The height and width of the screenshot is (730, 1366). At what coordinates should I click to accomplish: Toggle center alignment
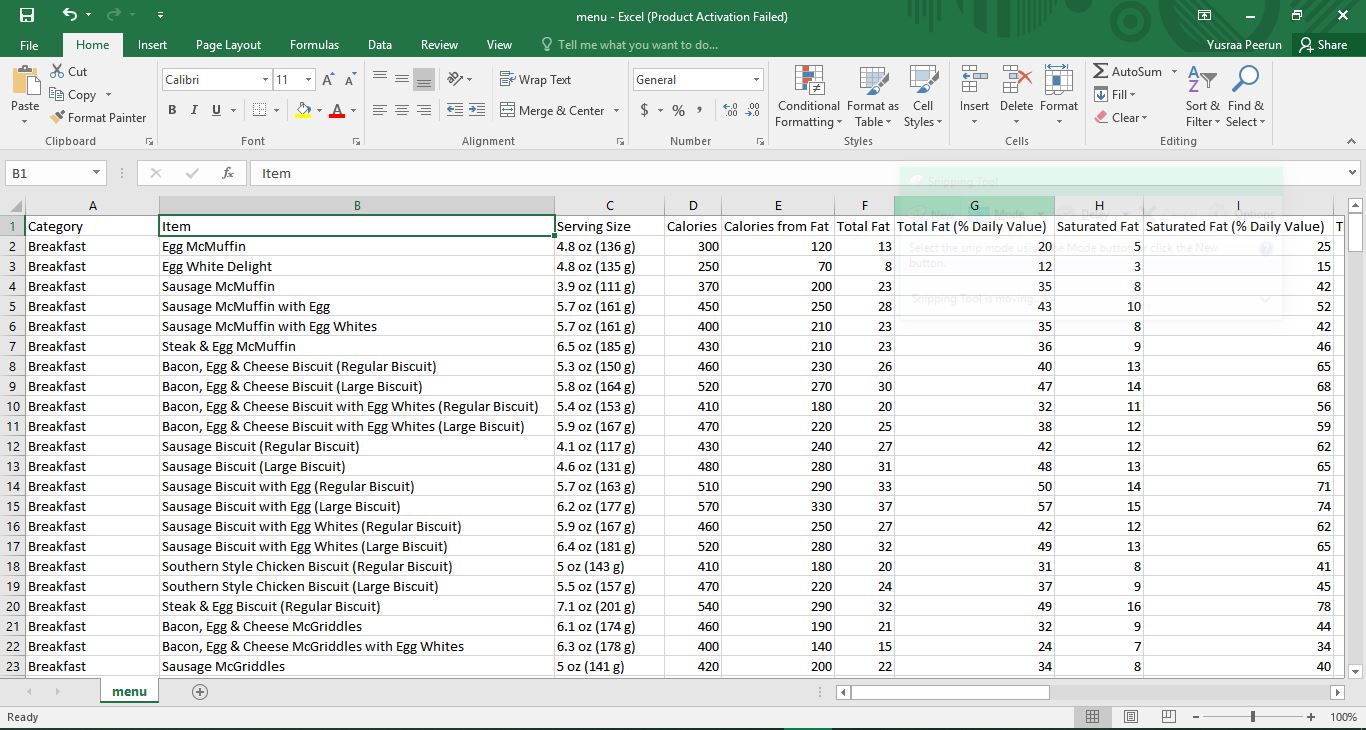tap(401, 110)
